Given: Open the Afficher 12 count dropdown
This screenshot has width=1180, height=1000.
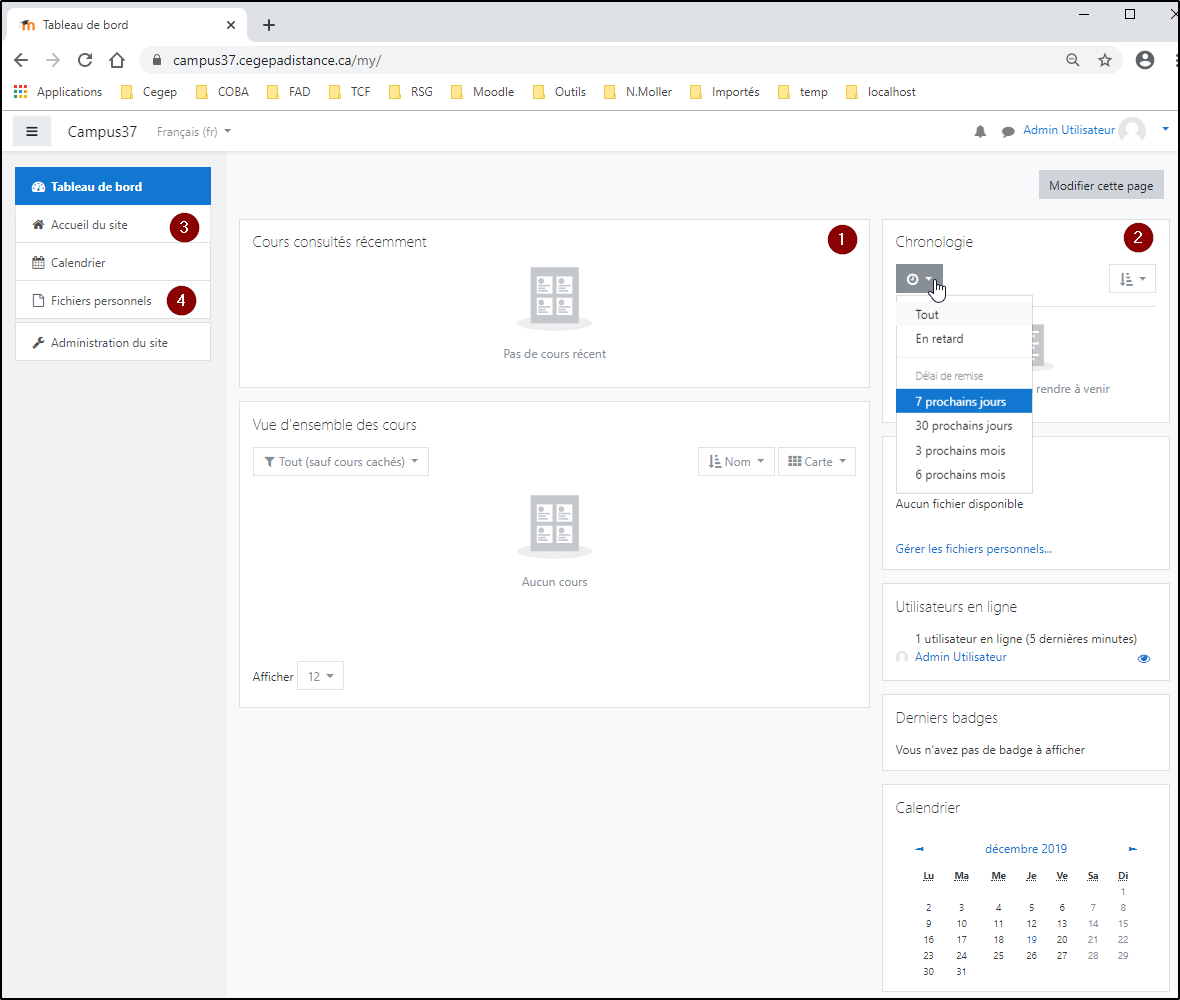Looking at the screenshot, I should [x=320, y=676].
